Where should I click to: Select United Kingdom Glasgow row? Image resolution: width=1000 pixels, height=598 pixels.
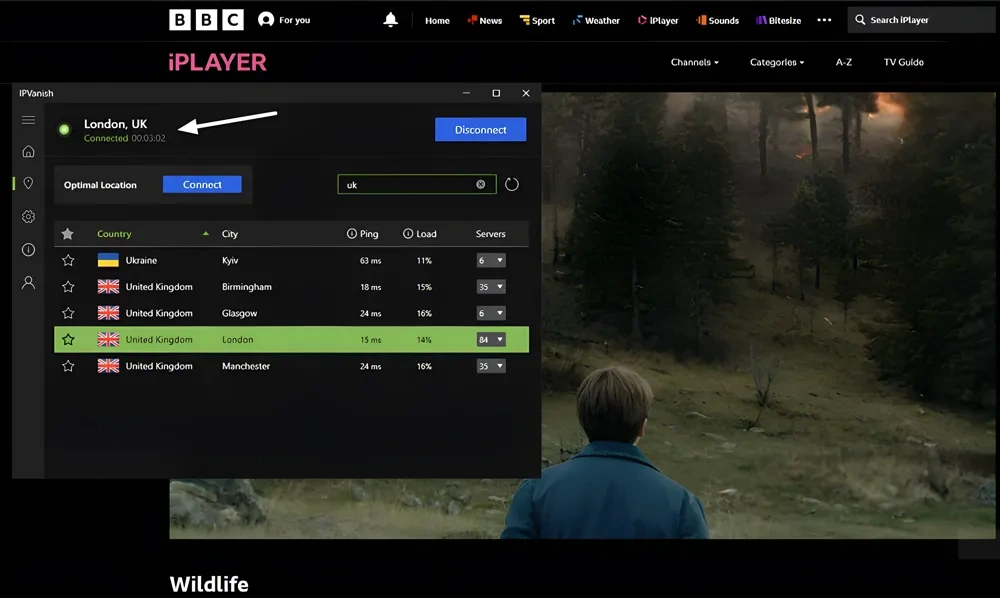tap(291, 313)
